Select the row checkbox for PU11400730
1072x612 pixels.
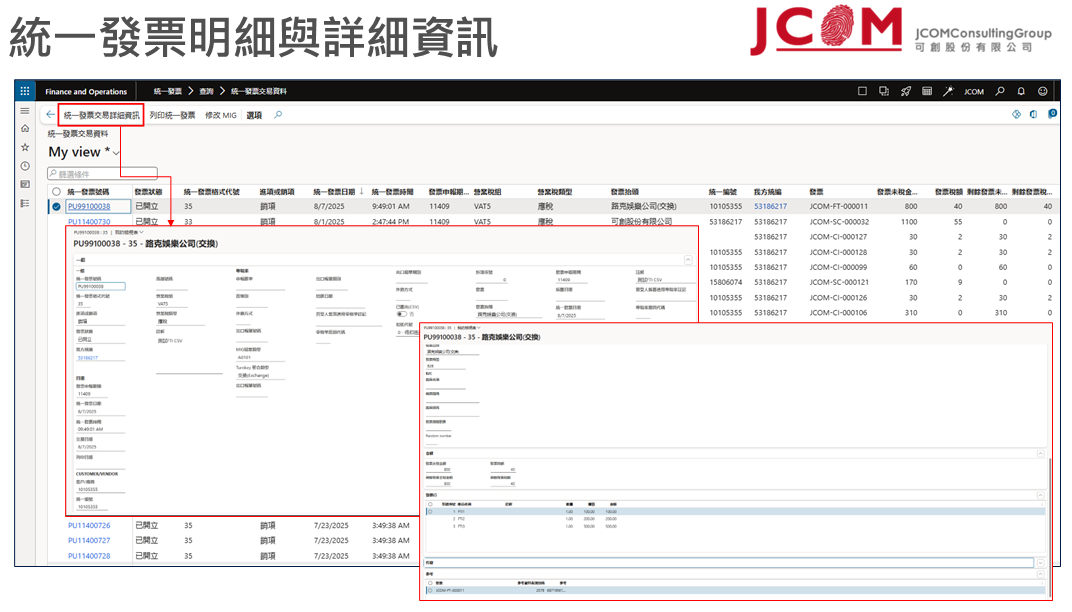coord(57,222)
